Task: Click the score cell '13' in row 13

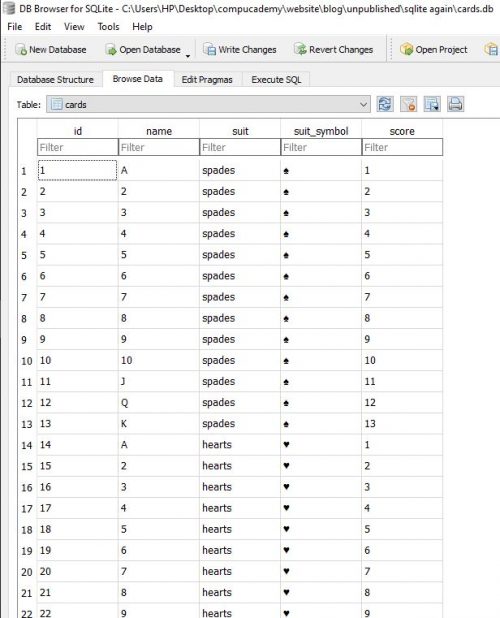Action: point(402,424)
